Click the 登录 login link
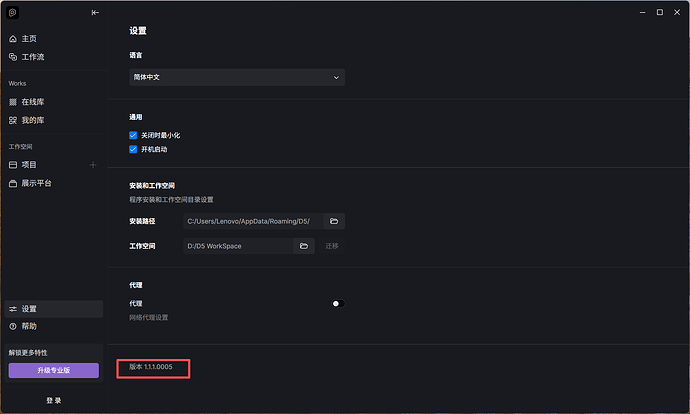This screenshot has height=414, width=690. click(54, 400)
